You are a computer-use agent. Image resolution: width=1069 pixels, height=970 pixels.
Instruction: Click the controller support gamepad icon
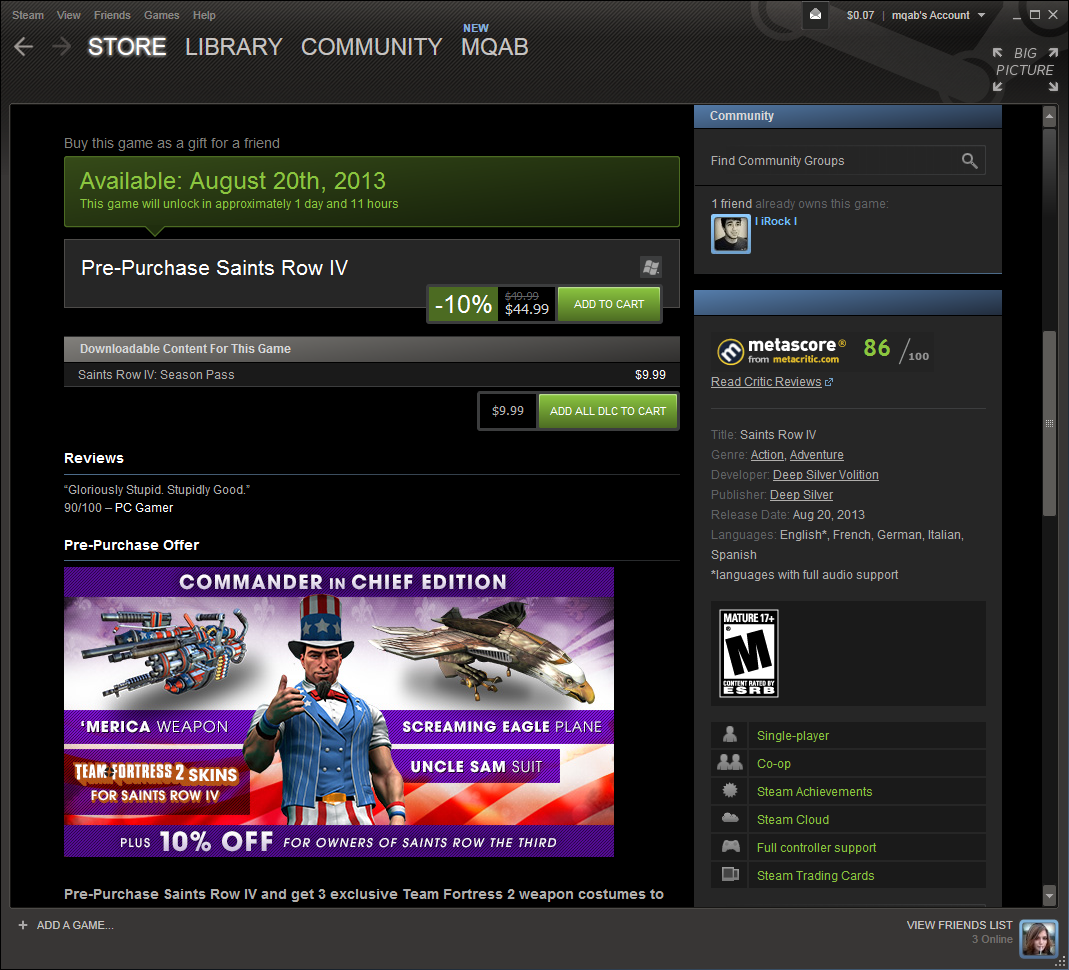(x=730, y=847)
